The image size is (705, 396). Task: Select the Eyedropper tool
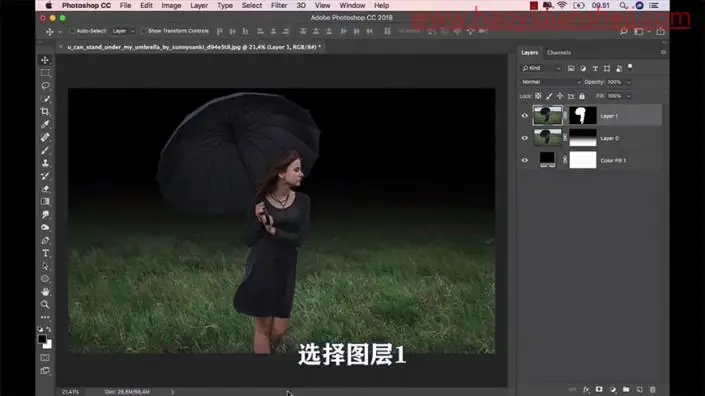pos(45,125)
